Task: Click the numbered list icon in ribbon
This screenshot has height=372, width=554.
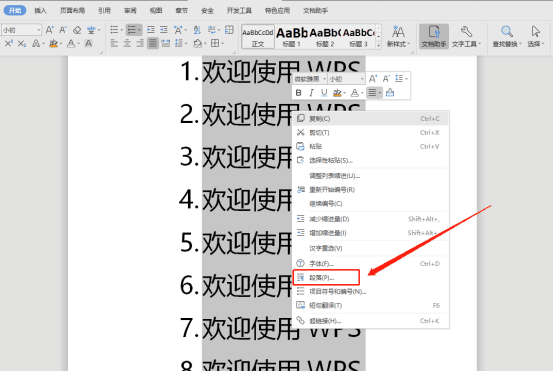Action: coord(132,30)
